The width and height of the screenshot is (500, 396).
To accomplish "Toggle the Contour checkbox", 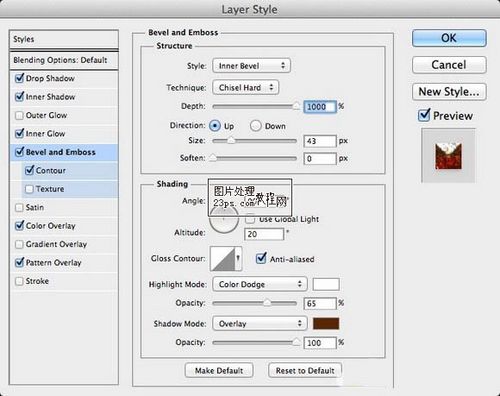I will [30, 170].
